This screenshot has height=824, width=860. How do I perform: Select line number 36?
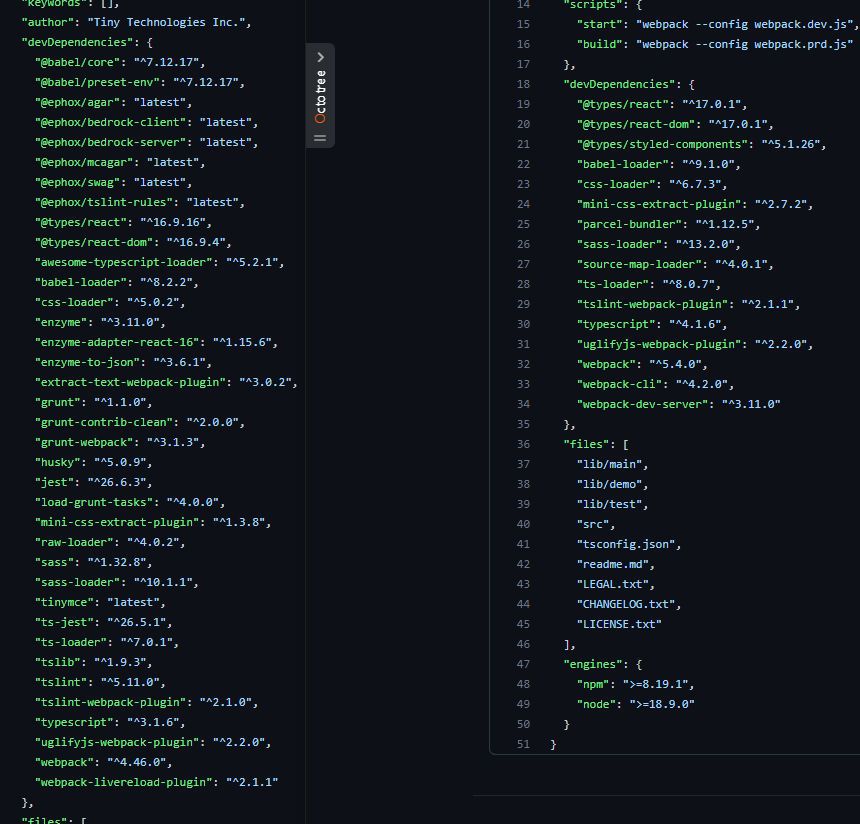pos(523,444)
